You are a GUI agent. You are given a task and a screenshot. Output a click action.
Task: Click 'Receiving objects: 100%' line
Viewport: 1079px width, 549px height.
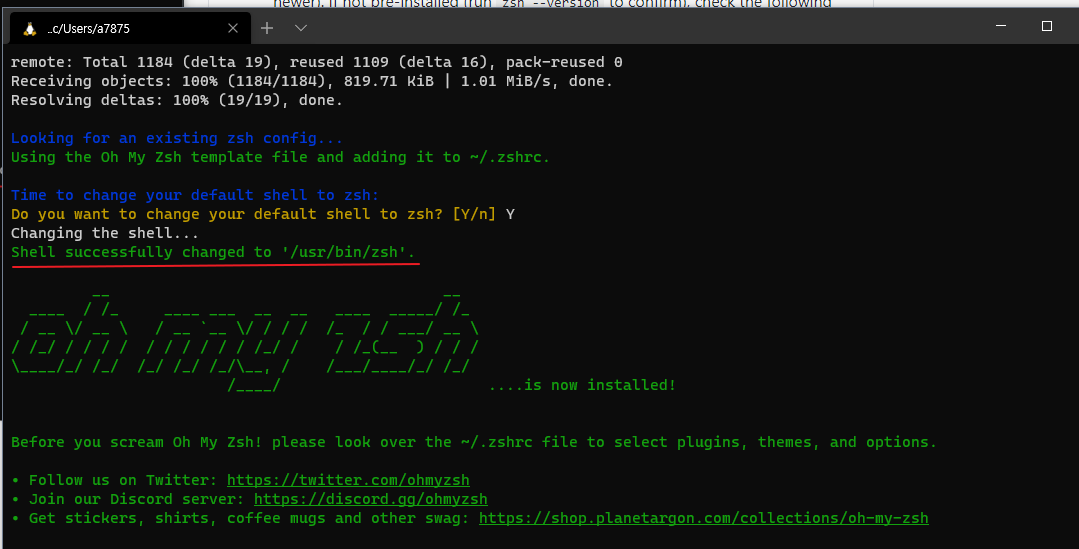pyautogui.click(x=312, y=81)
